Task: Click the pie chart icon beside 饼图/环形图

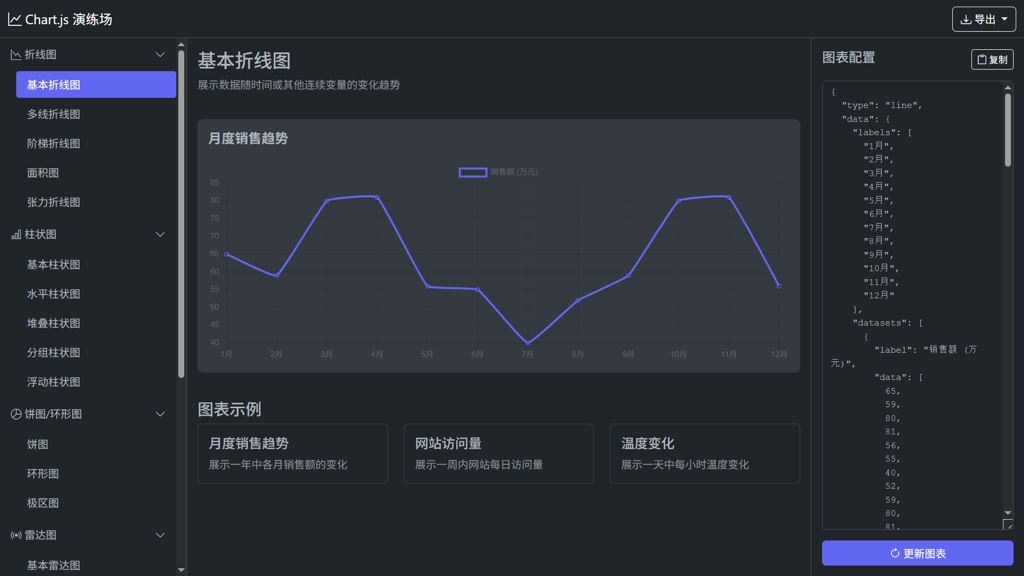Action: 16,414
